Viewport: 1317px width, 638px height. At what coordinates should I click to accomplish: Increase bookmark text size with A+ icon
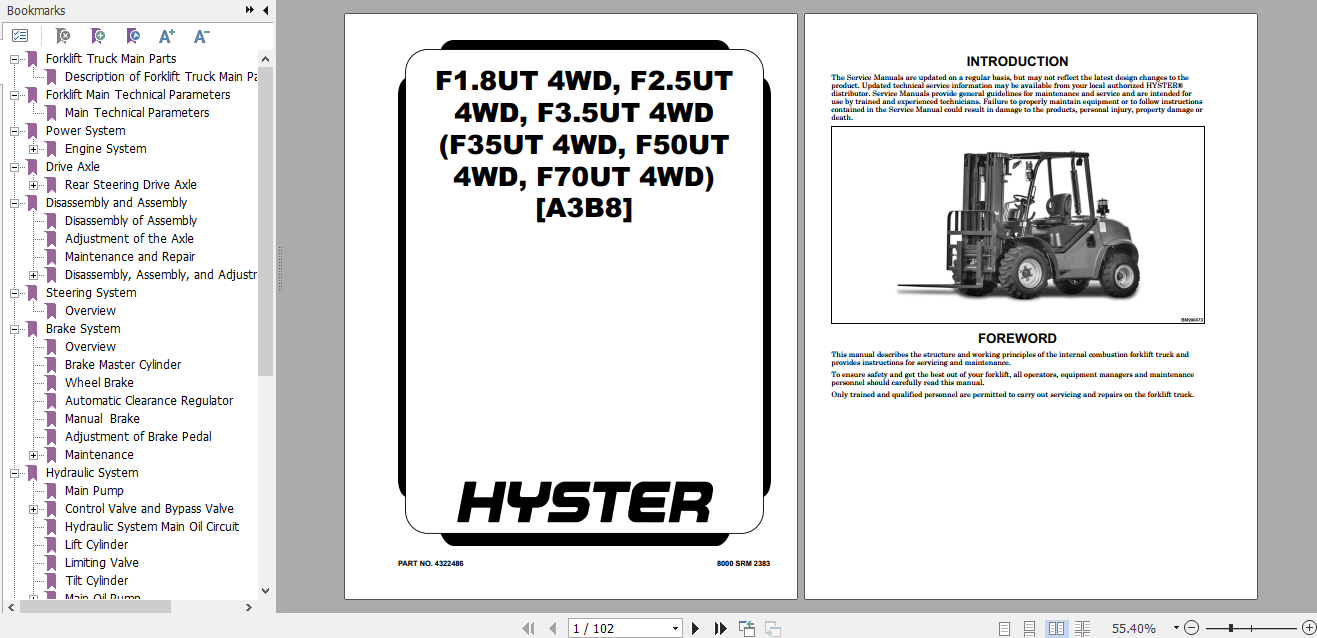tap(166, 35)
